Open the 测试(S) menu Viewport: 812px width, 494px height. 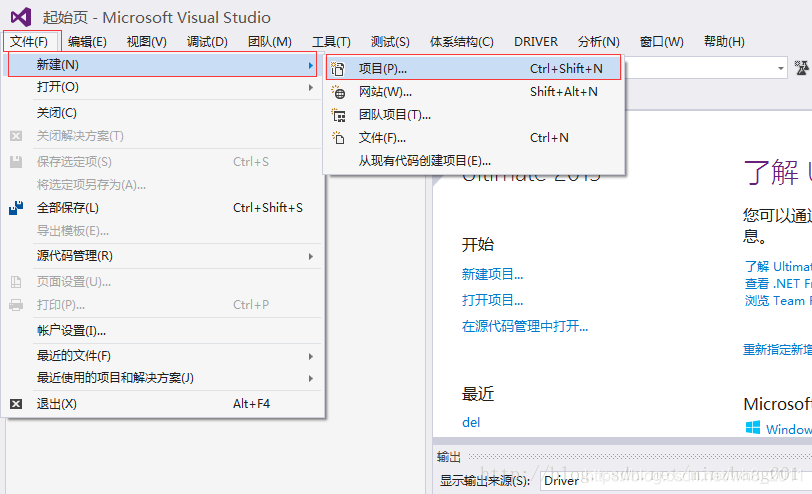point(390,41)
